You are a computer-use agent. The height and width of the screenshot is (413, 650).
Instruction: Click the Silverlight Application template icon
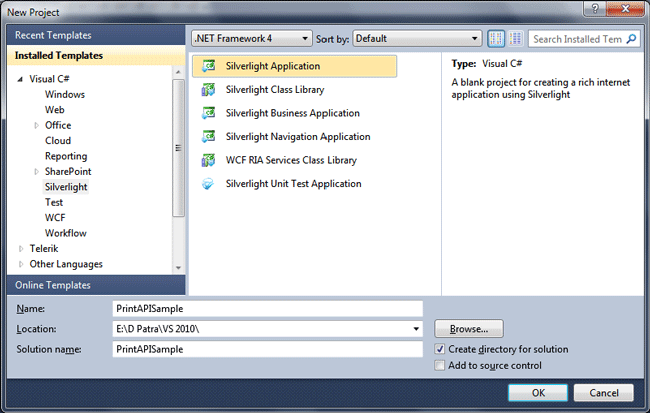pos(208,66)
